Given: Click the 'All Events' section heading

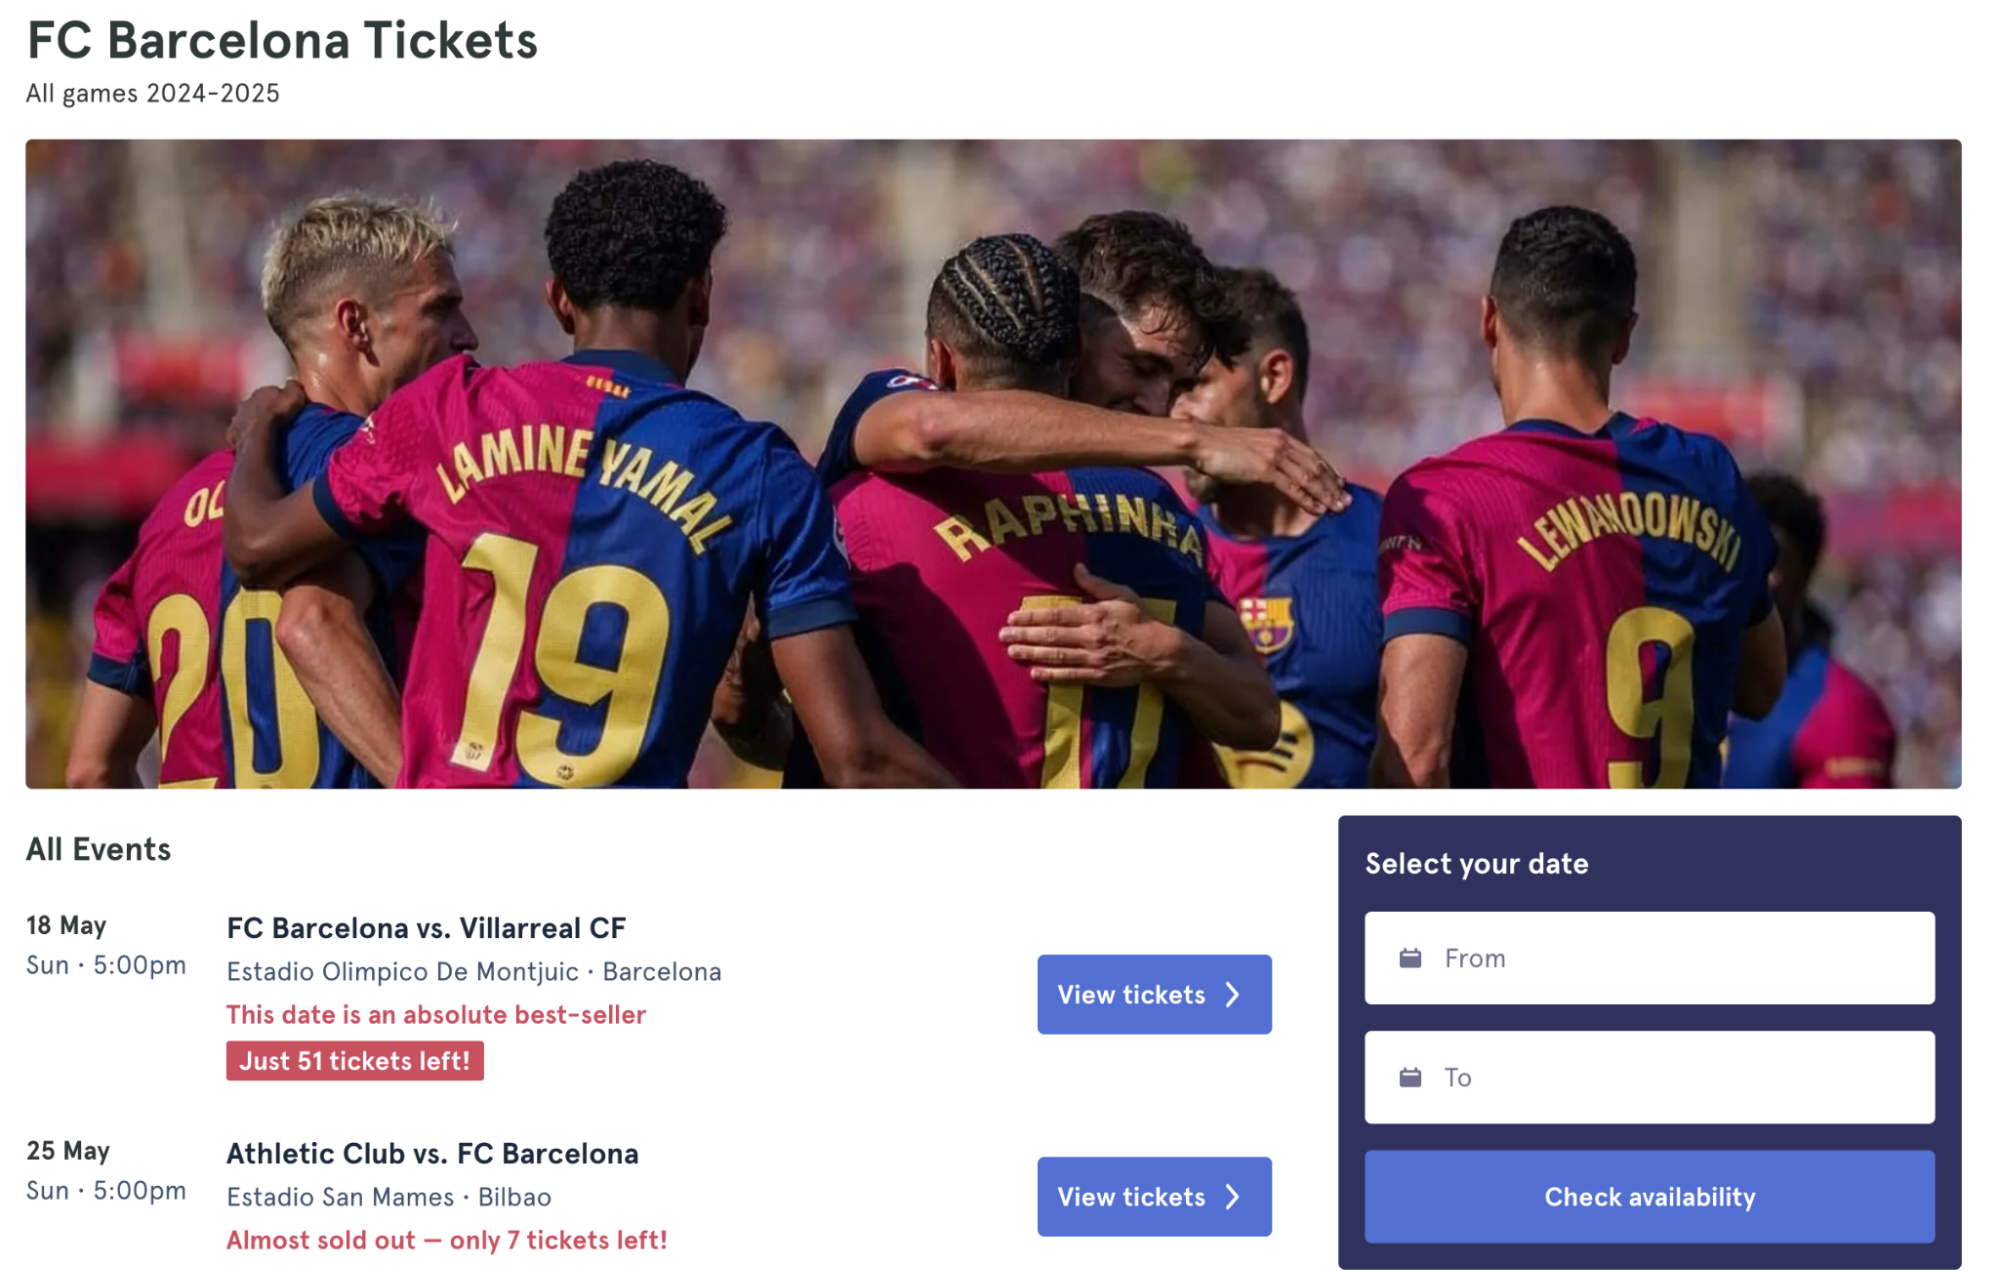Looking at the screenshot, I should [x=99, y=849].
